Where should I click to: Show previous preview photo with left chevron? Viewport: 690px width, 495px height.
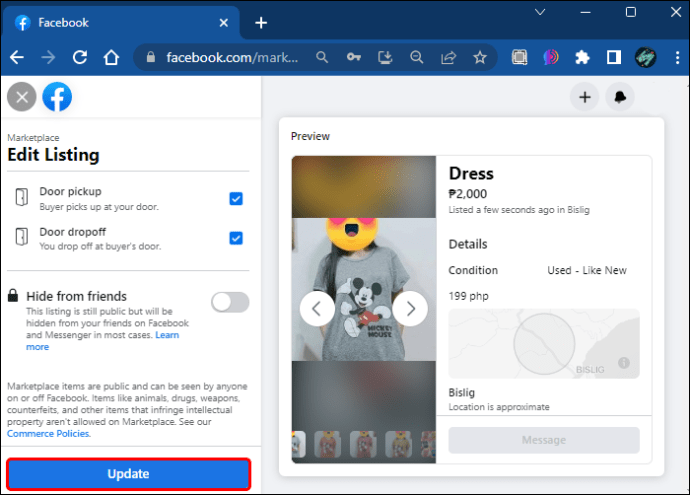pos(317,309)
